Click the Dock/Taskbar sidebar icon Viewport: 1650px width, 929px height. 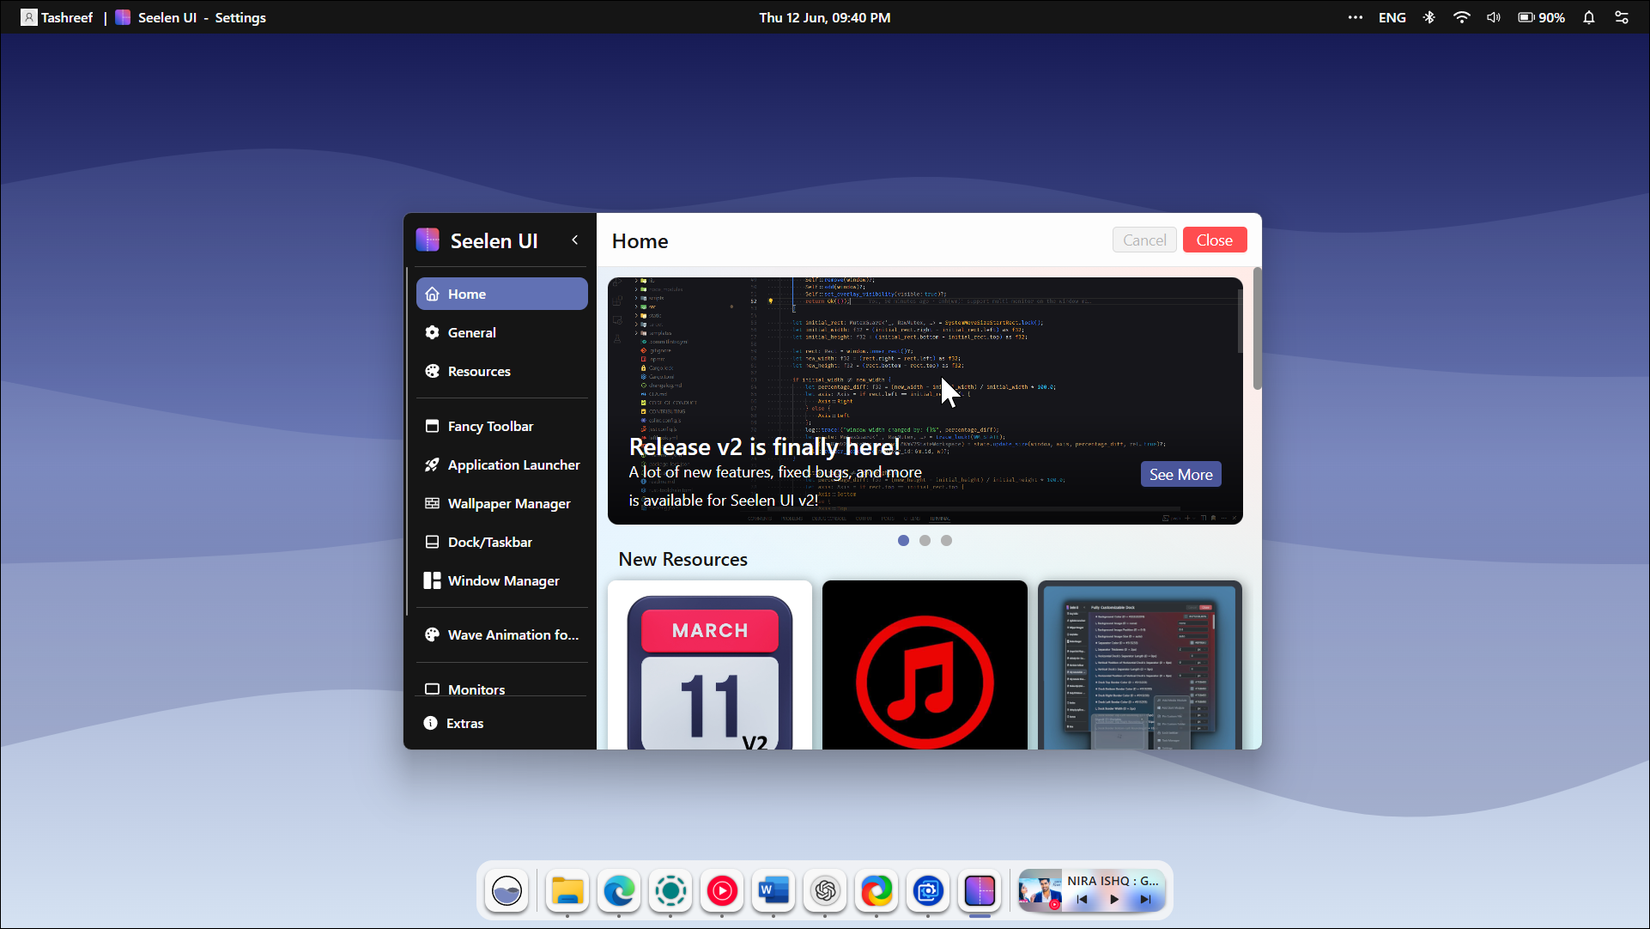point(433,541)
